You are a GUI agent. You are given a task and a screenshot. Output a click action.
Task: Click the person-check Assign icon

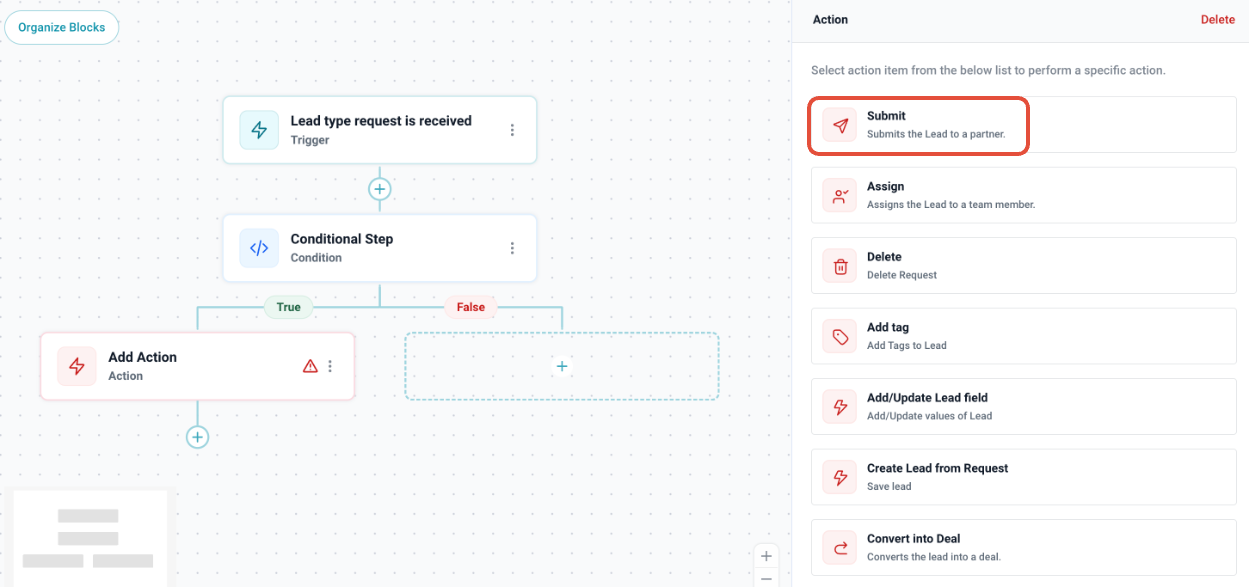pyautogui.click(x=840, y=195)
